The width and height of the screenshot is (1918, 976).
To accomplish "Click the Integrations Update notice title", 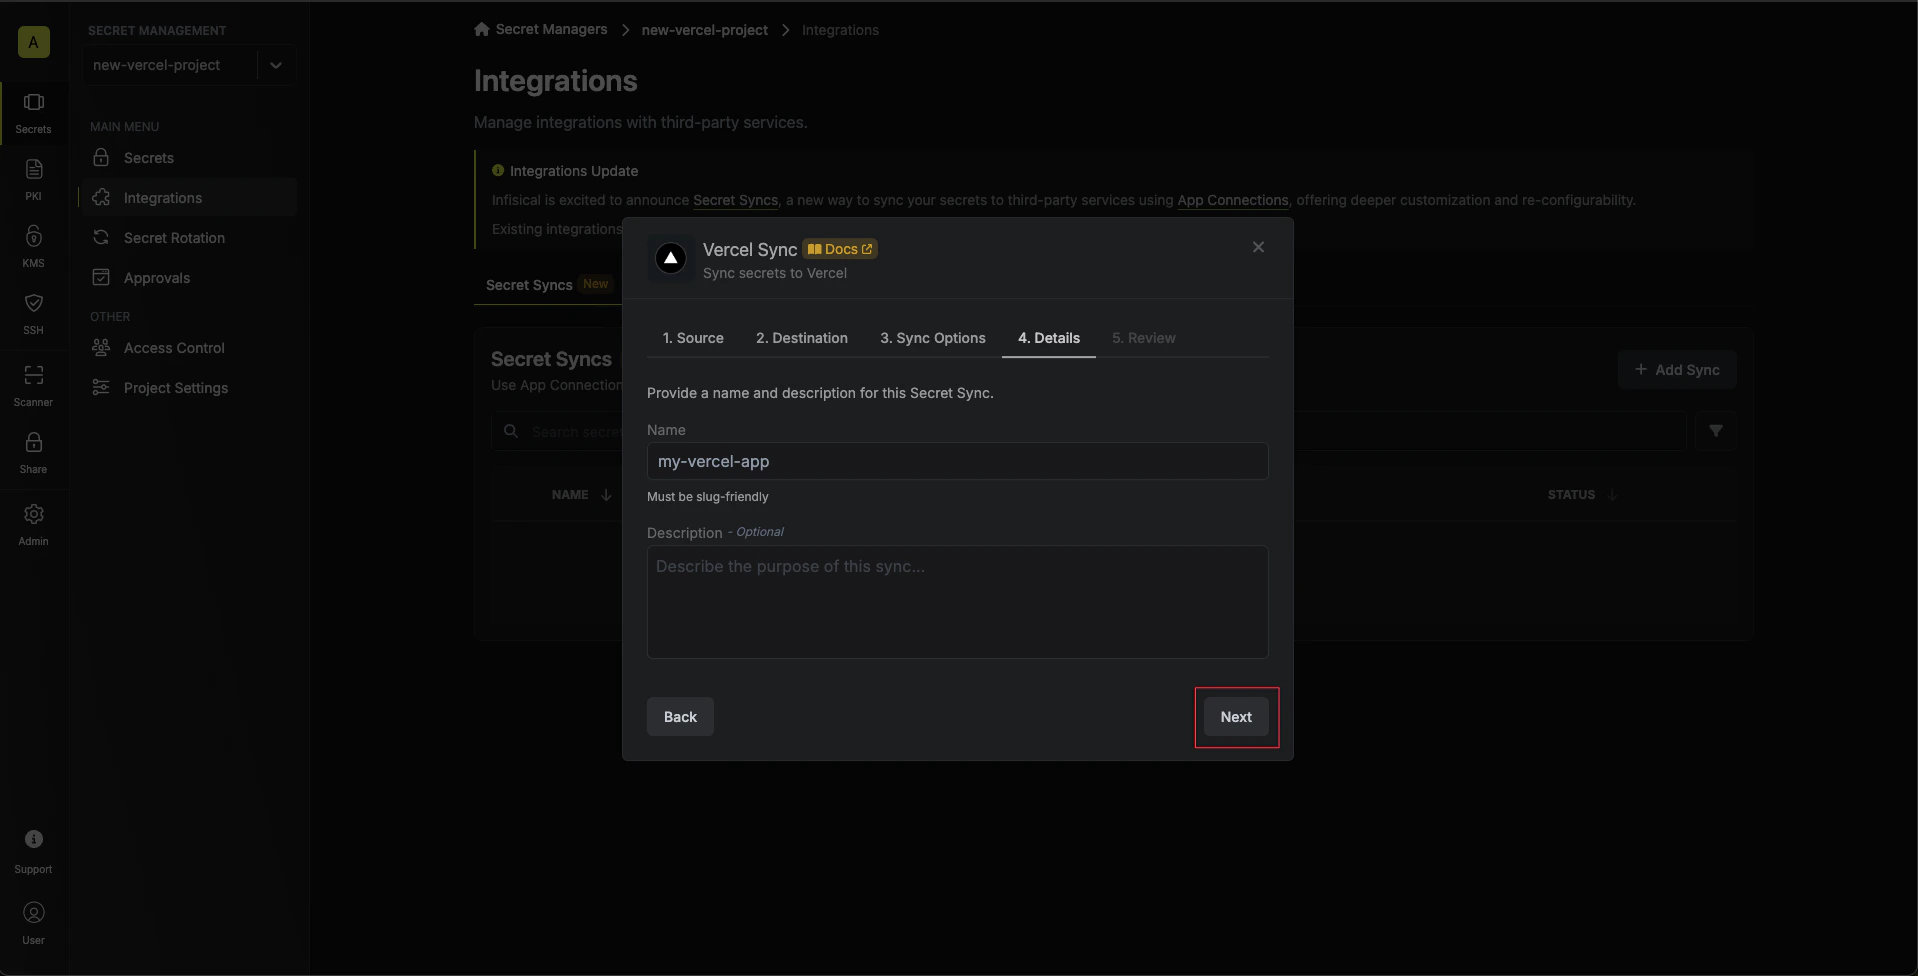I will (x=574, y=171).
